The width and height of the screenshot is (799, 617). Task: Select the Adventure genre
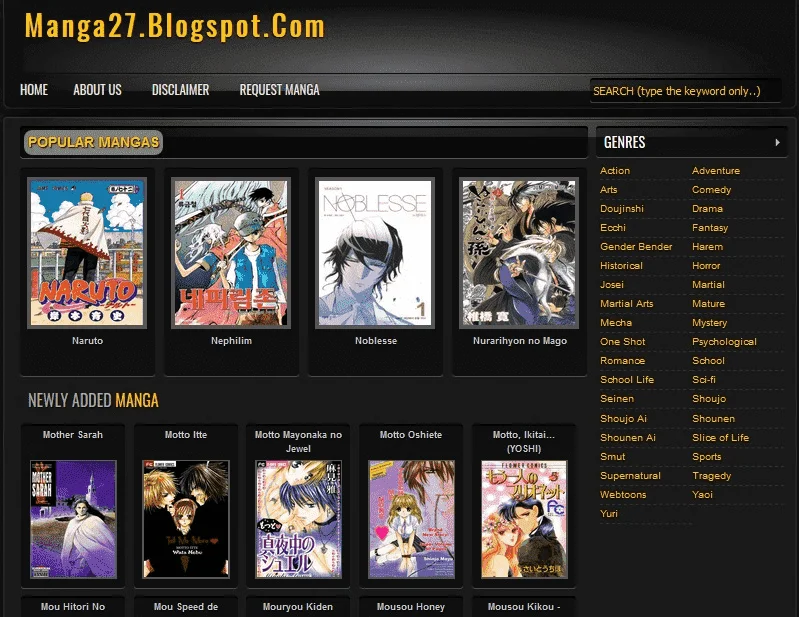(716, 171)
